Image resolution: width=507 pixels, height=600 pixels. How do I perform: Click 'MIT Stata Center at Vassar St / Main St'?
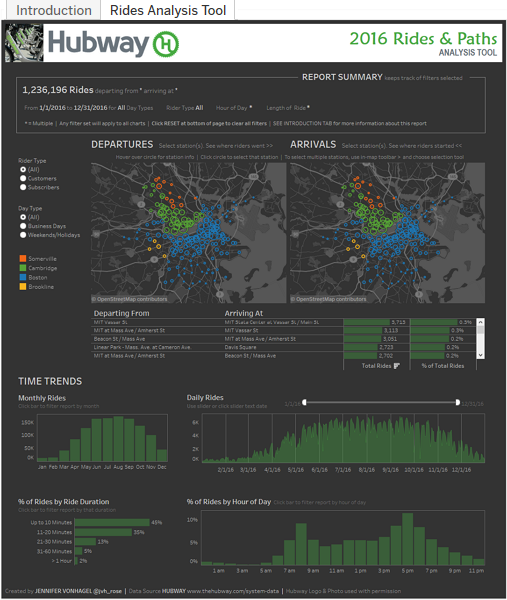coord(272,322)
